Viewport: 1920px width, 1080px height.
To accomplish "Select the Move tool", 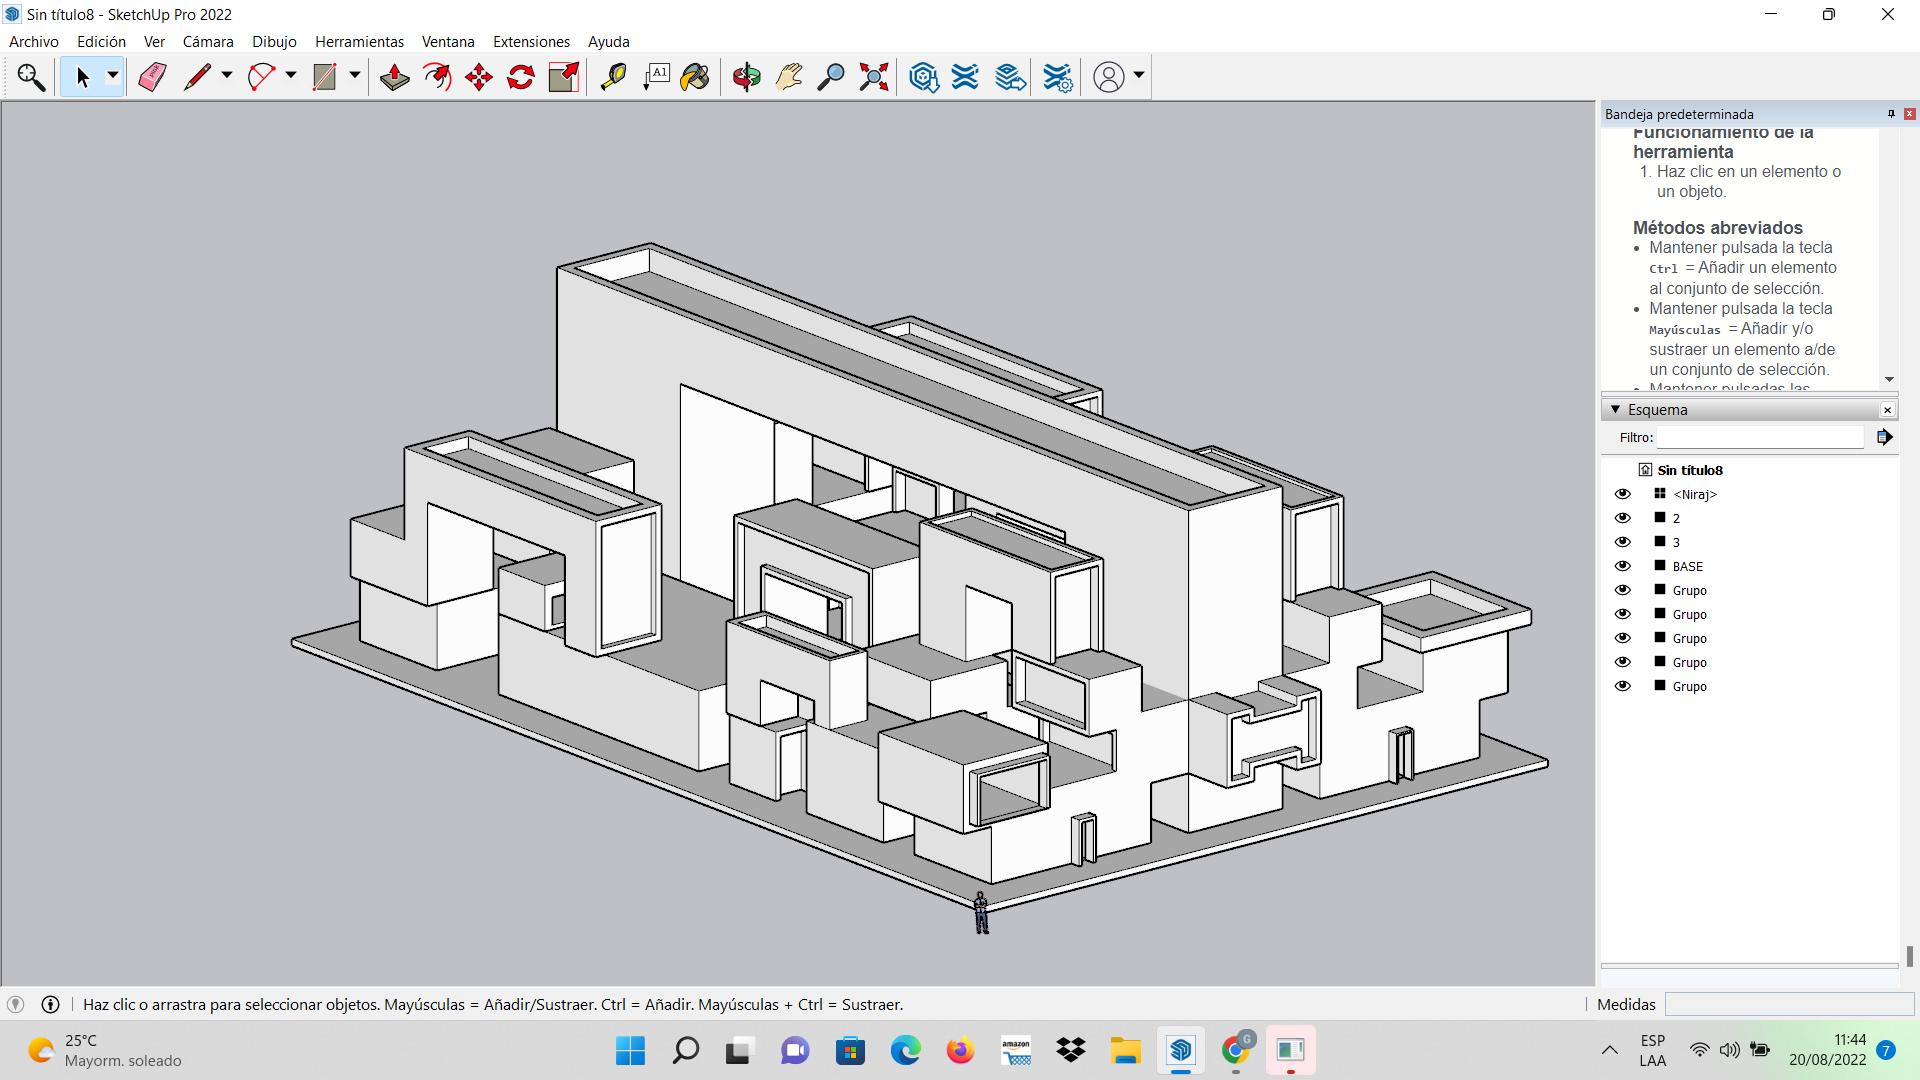I will [x=479, y=77].
